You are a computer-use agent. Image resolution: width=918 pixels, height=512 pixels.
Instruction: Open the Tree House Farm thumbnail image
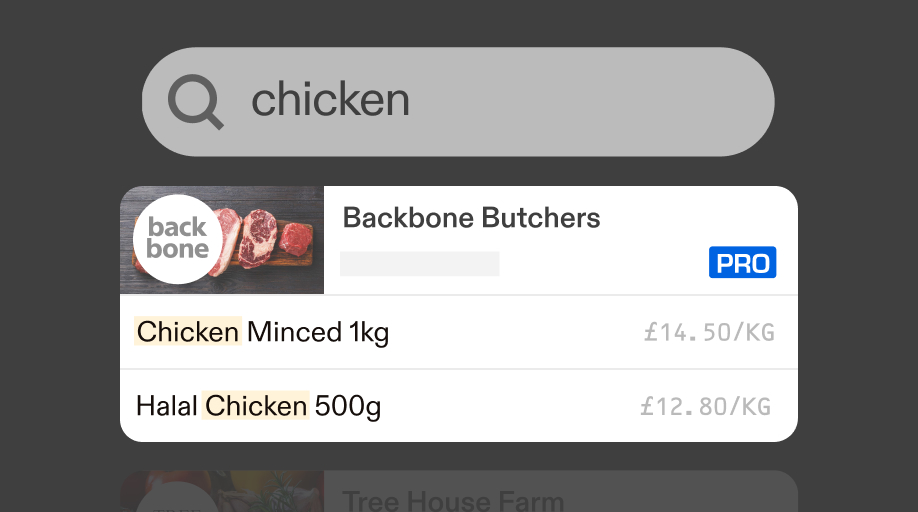coord(222,492)
